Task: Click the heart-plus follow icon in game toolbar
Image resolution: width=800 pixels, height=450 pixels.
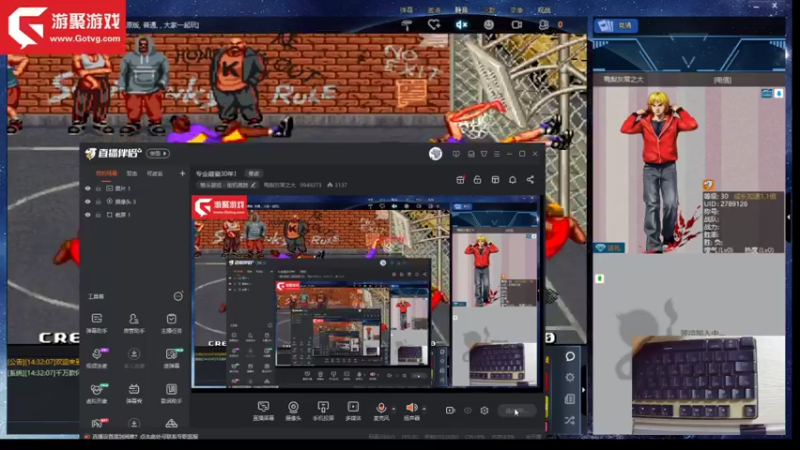Action: (x=434, y=24)
